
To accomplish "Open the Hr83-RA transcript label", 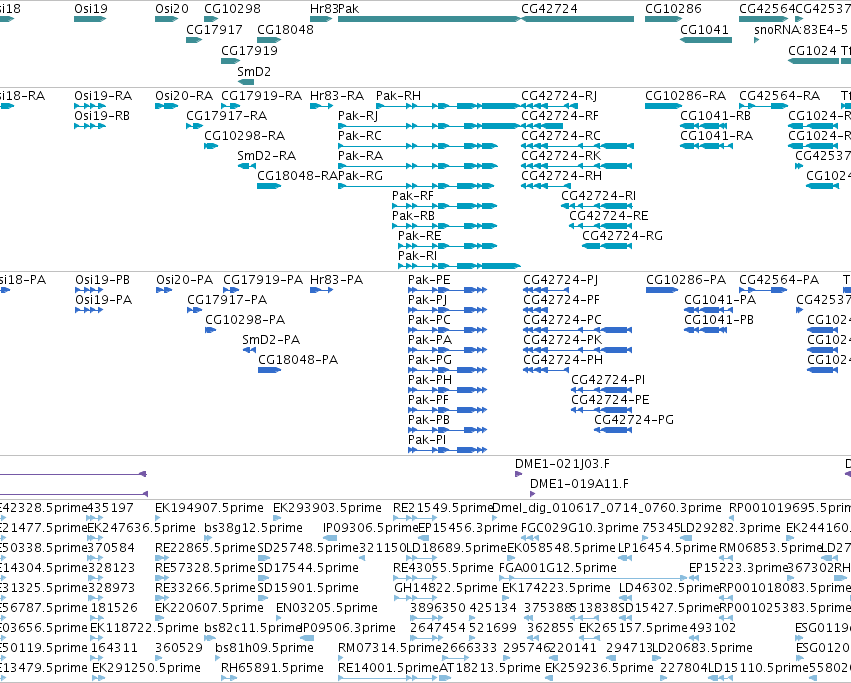I will [337, 96].
